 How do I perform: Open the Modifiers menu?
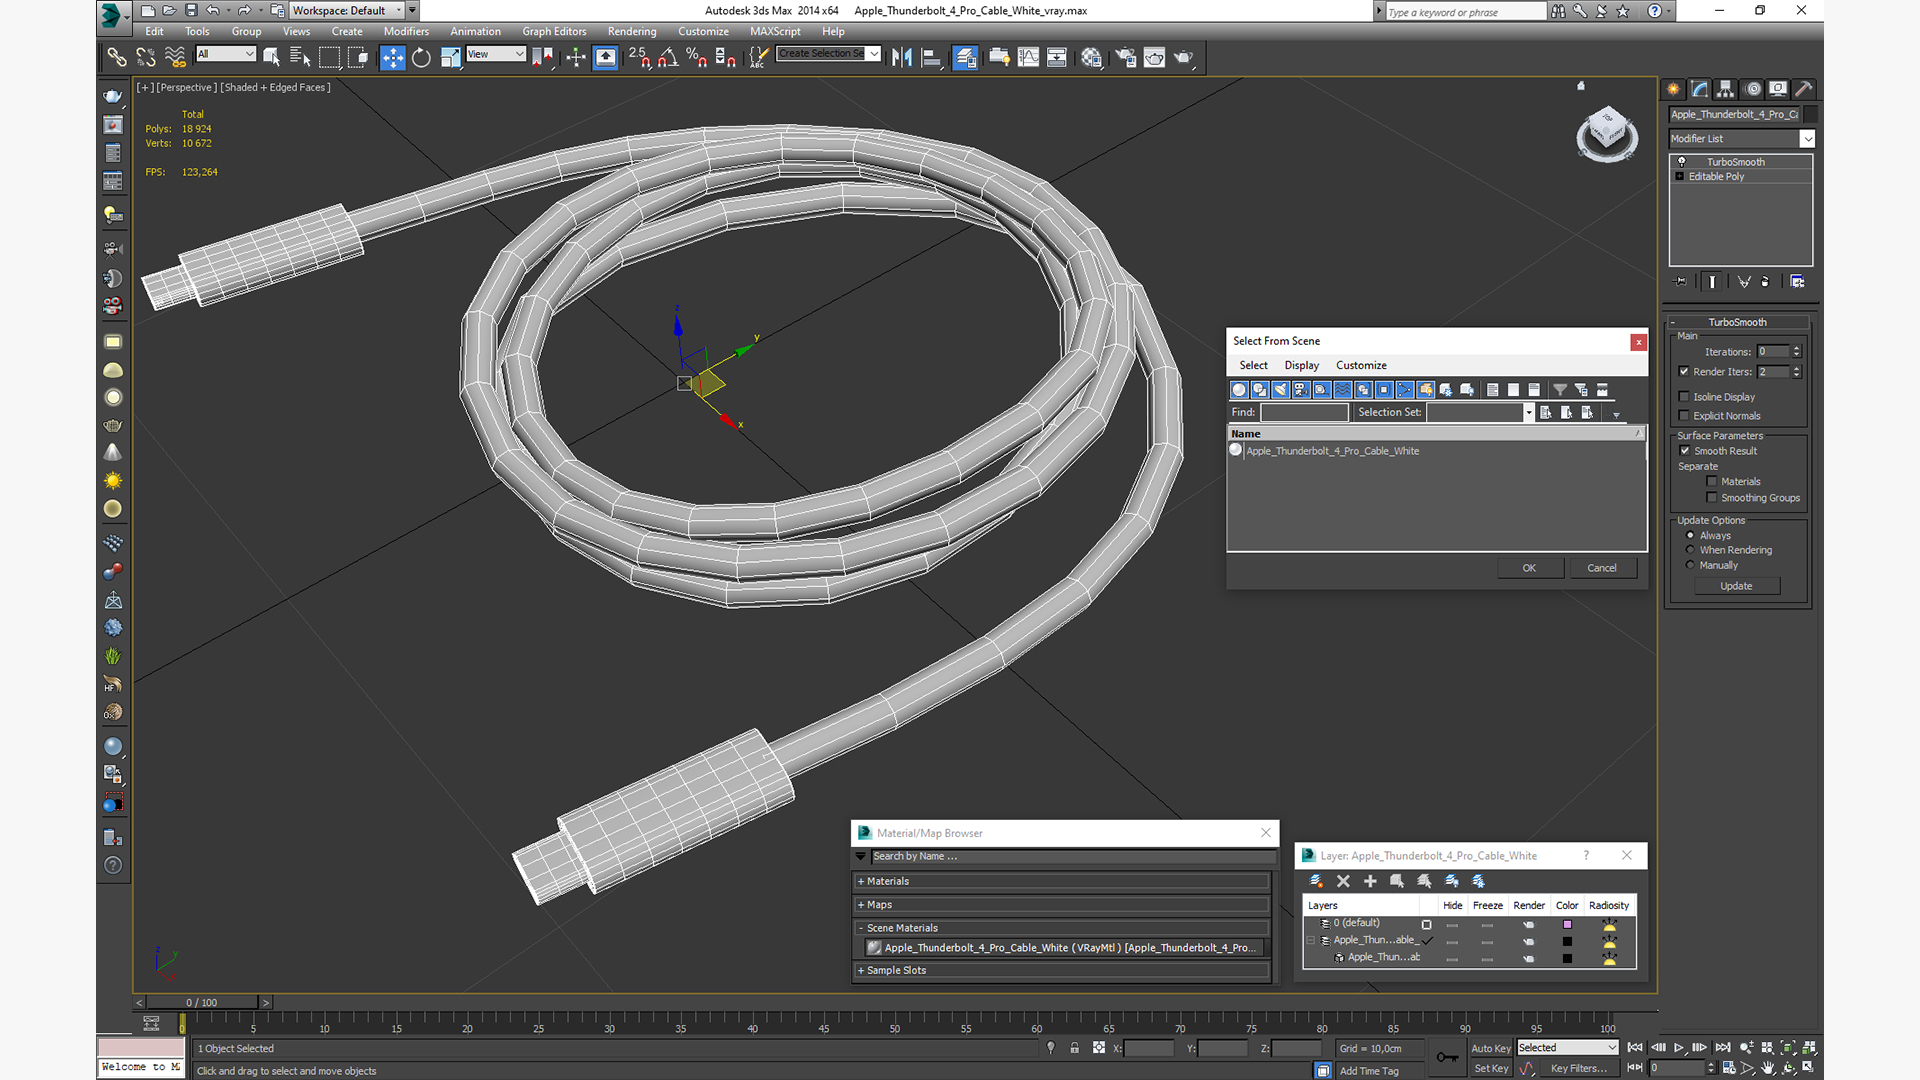406,32
